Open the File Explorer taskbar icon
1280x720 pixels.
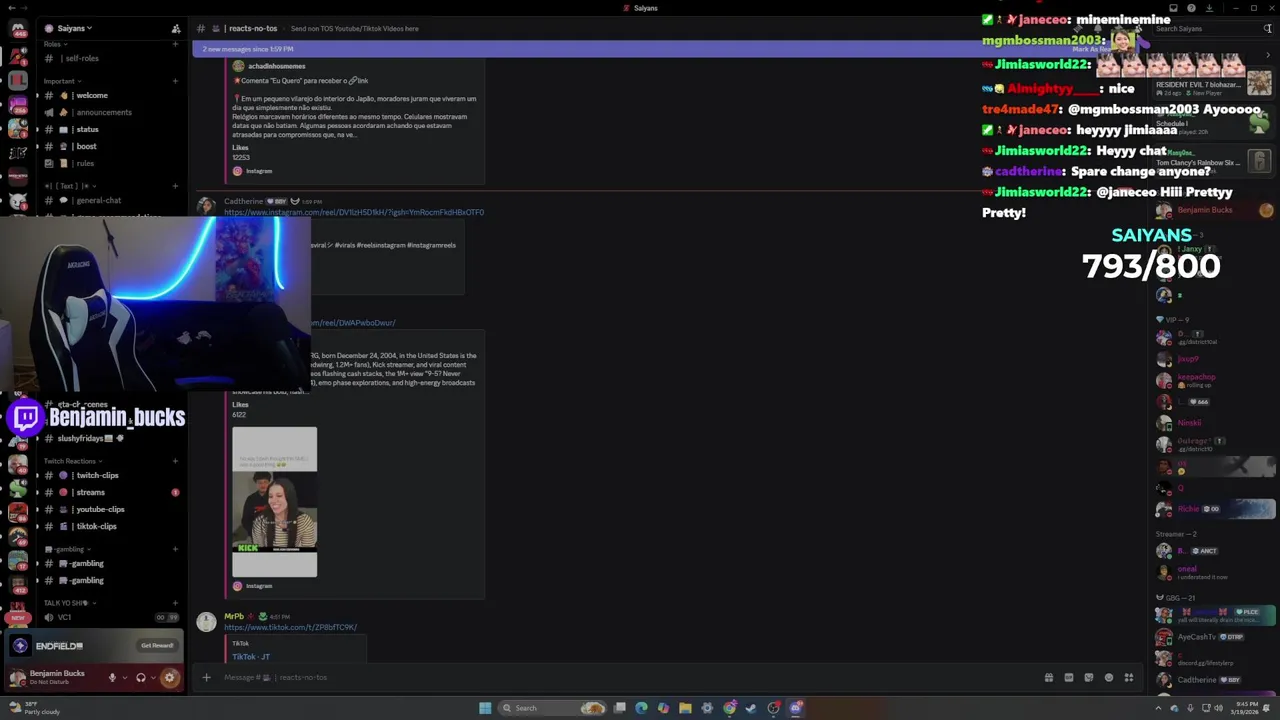pos(685,708)
